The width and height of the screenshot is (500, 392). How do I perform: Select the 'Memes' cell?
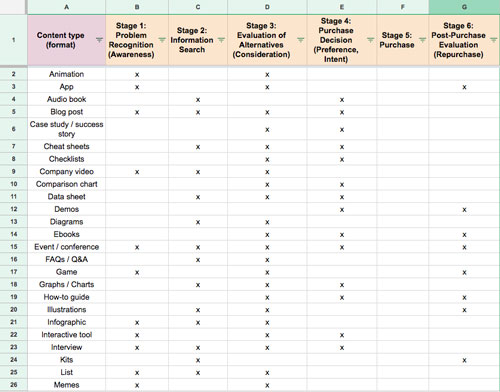point(66,385)
